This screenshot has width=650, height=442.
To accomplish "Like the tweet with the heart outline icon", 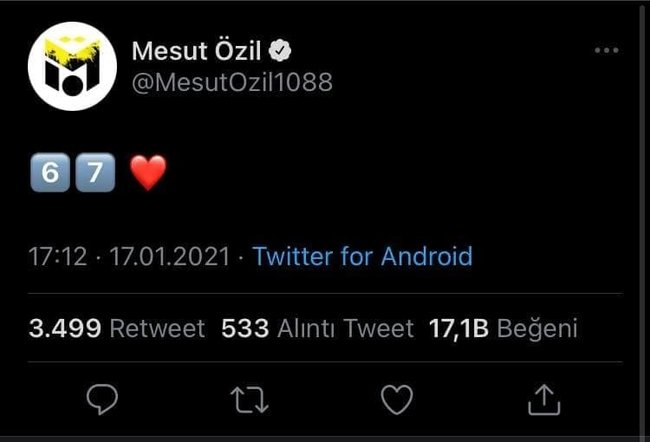I will point(397,400).
